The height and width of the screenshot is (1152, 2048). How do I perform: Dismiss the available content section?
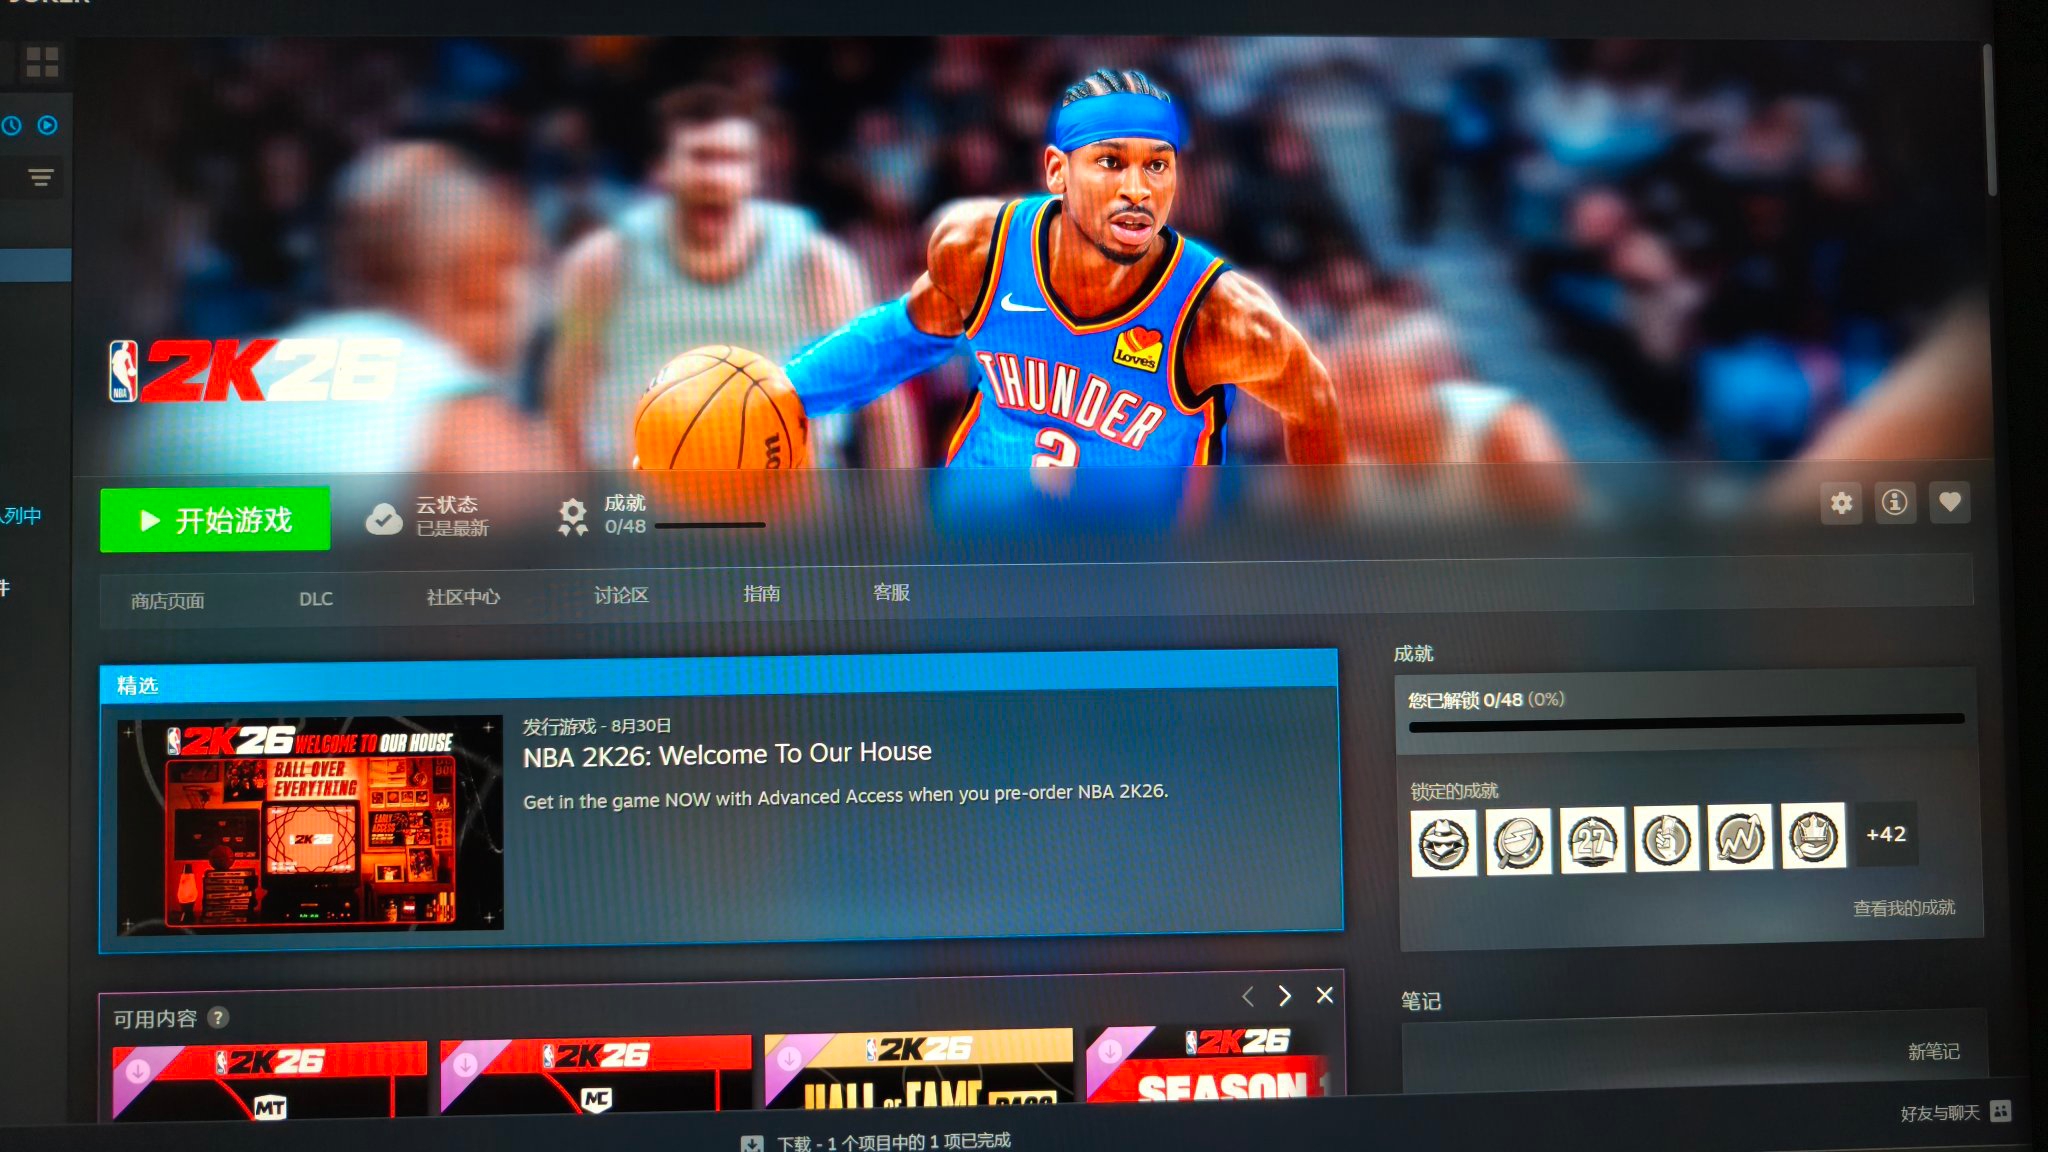point(1325,995)
